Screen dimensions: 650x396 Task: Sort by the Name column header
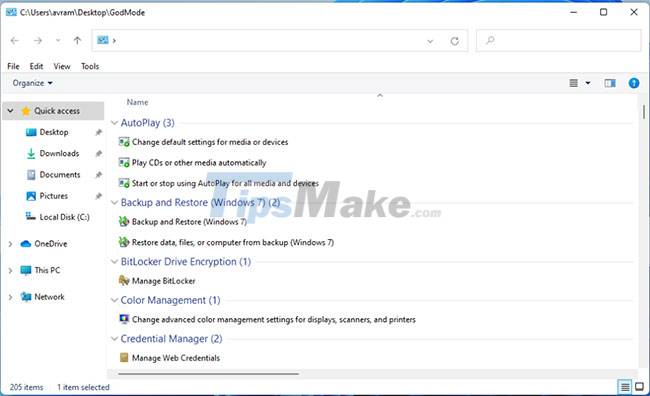point(137,102)
